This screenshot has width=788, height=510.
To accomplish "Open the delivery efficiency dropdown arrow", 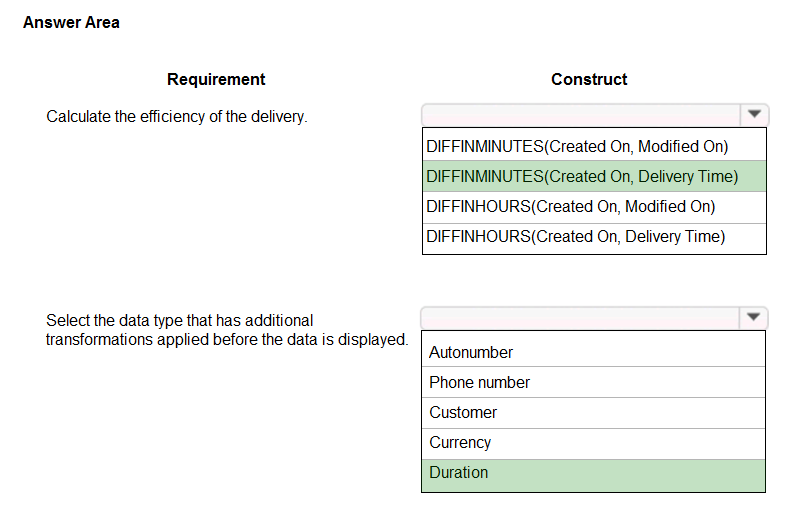I will pos(754,115).
